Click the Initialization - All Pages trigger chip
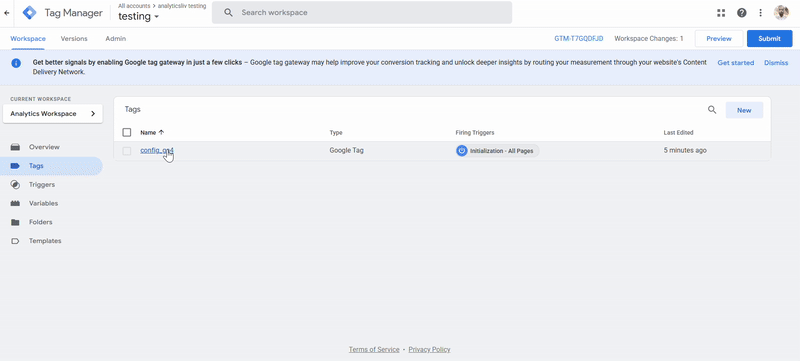This screenshot has height=361, width=800. tap(497, 151)
